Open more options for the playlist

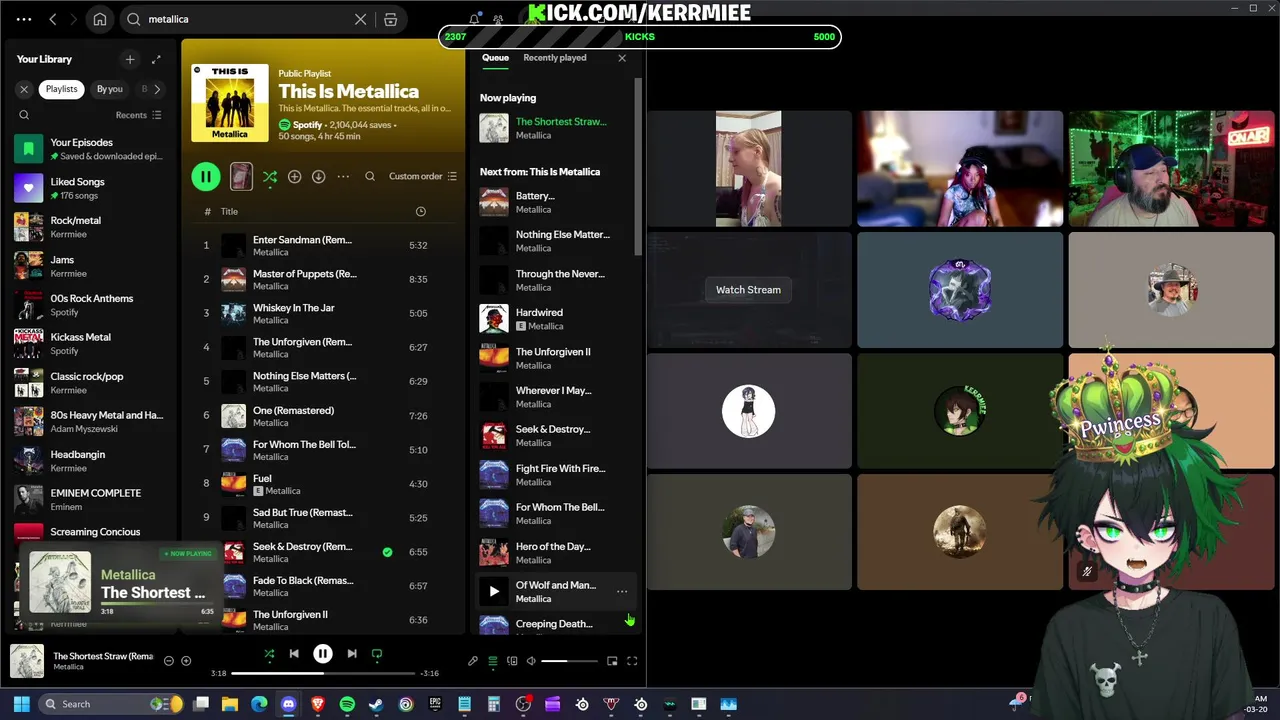coord(343,177)
